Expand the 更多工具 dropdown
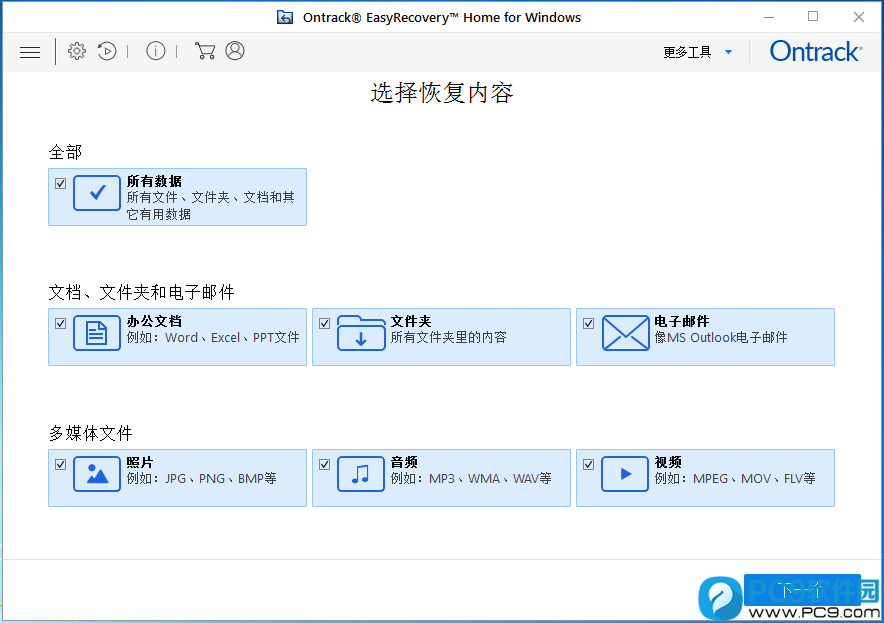Image resolution: width=884 pixels, height=623 pixels. click(698, 52)
